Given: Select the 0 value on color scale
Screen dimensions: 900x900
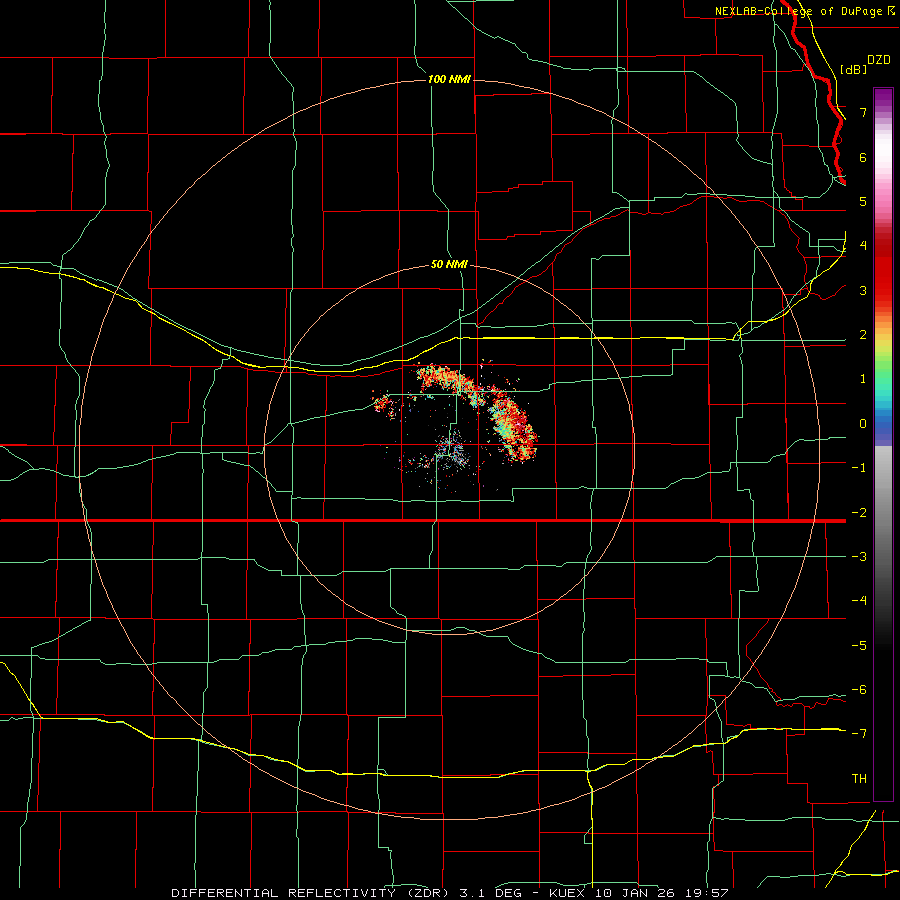Looking at the screenshot, I should [x=863, y=424].
